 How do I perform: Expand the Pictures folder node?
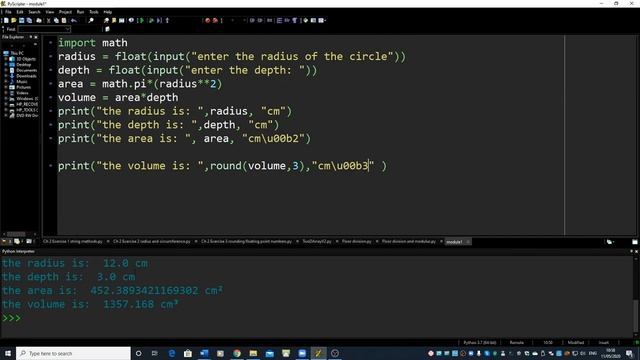pyautogui.click(x=6, y=87)
